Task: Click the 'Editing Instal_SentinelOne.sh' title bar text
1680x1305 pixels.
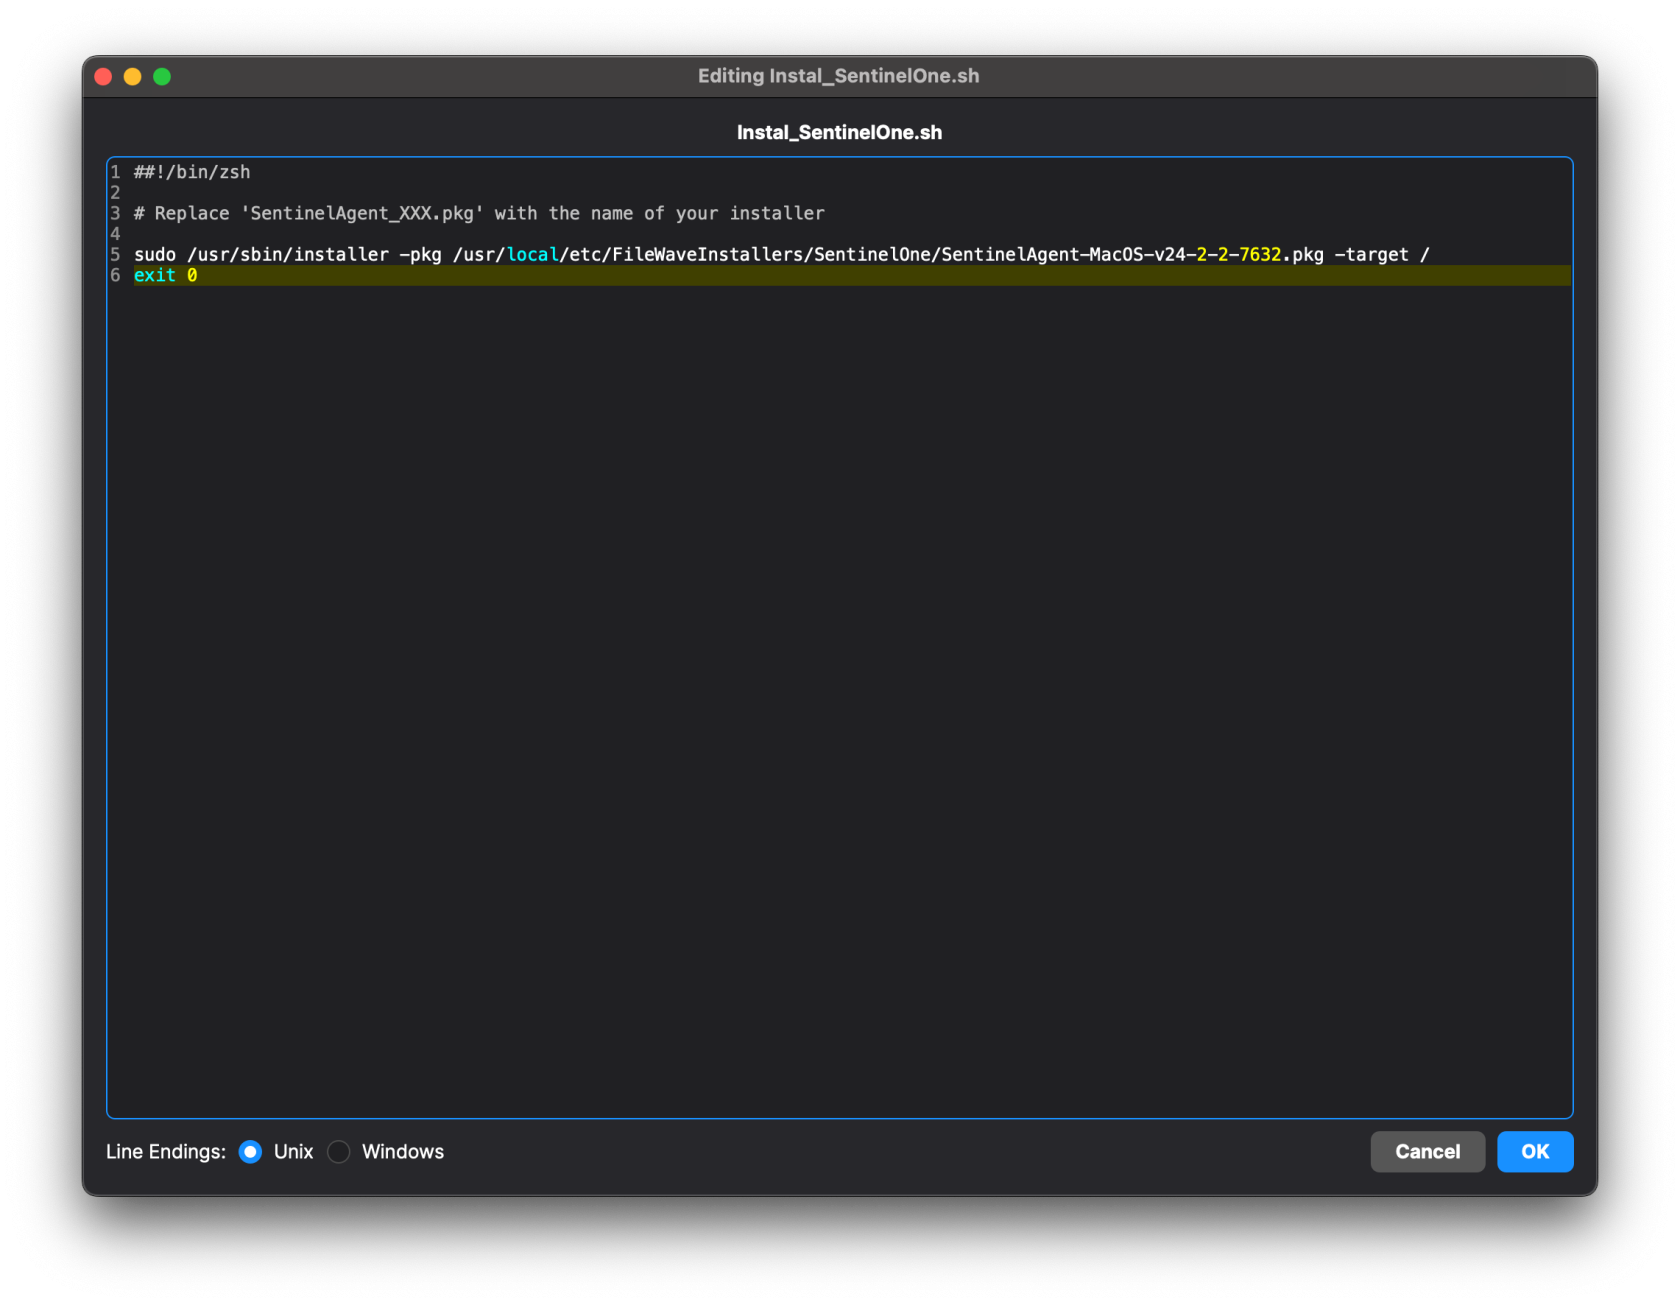Action: [x=838, y=76]
